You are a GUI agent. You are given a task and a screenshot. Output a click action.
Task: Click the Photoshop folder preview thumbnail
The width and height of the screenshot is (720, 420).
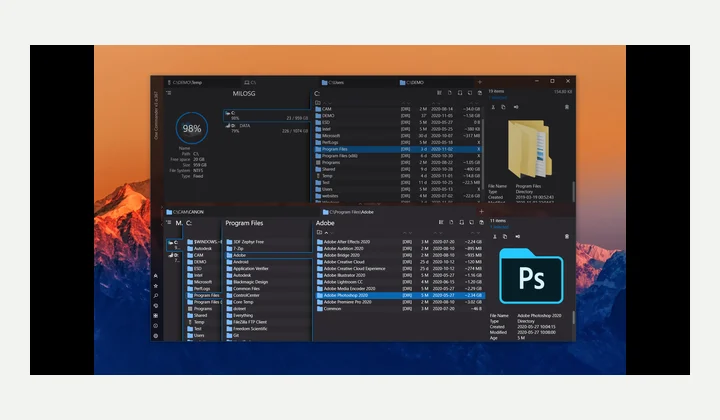[x=531, y=276]
